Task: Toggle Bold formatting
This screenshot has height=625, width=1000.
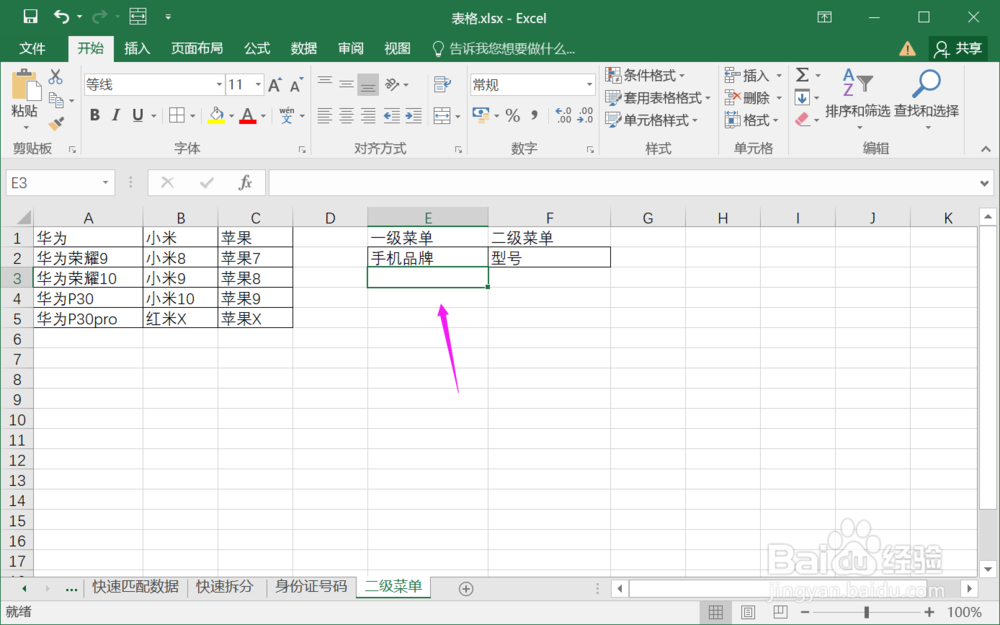Action: pos(94,115)
